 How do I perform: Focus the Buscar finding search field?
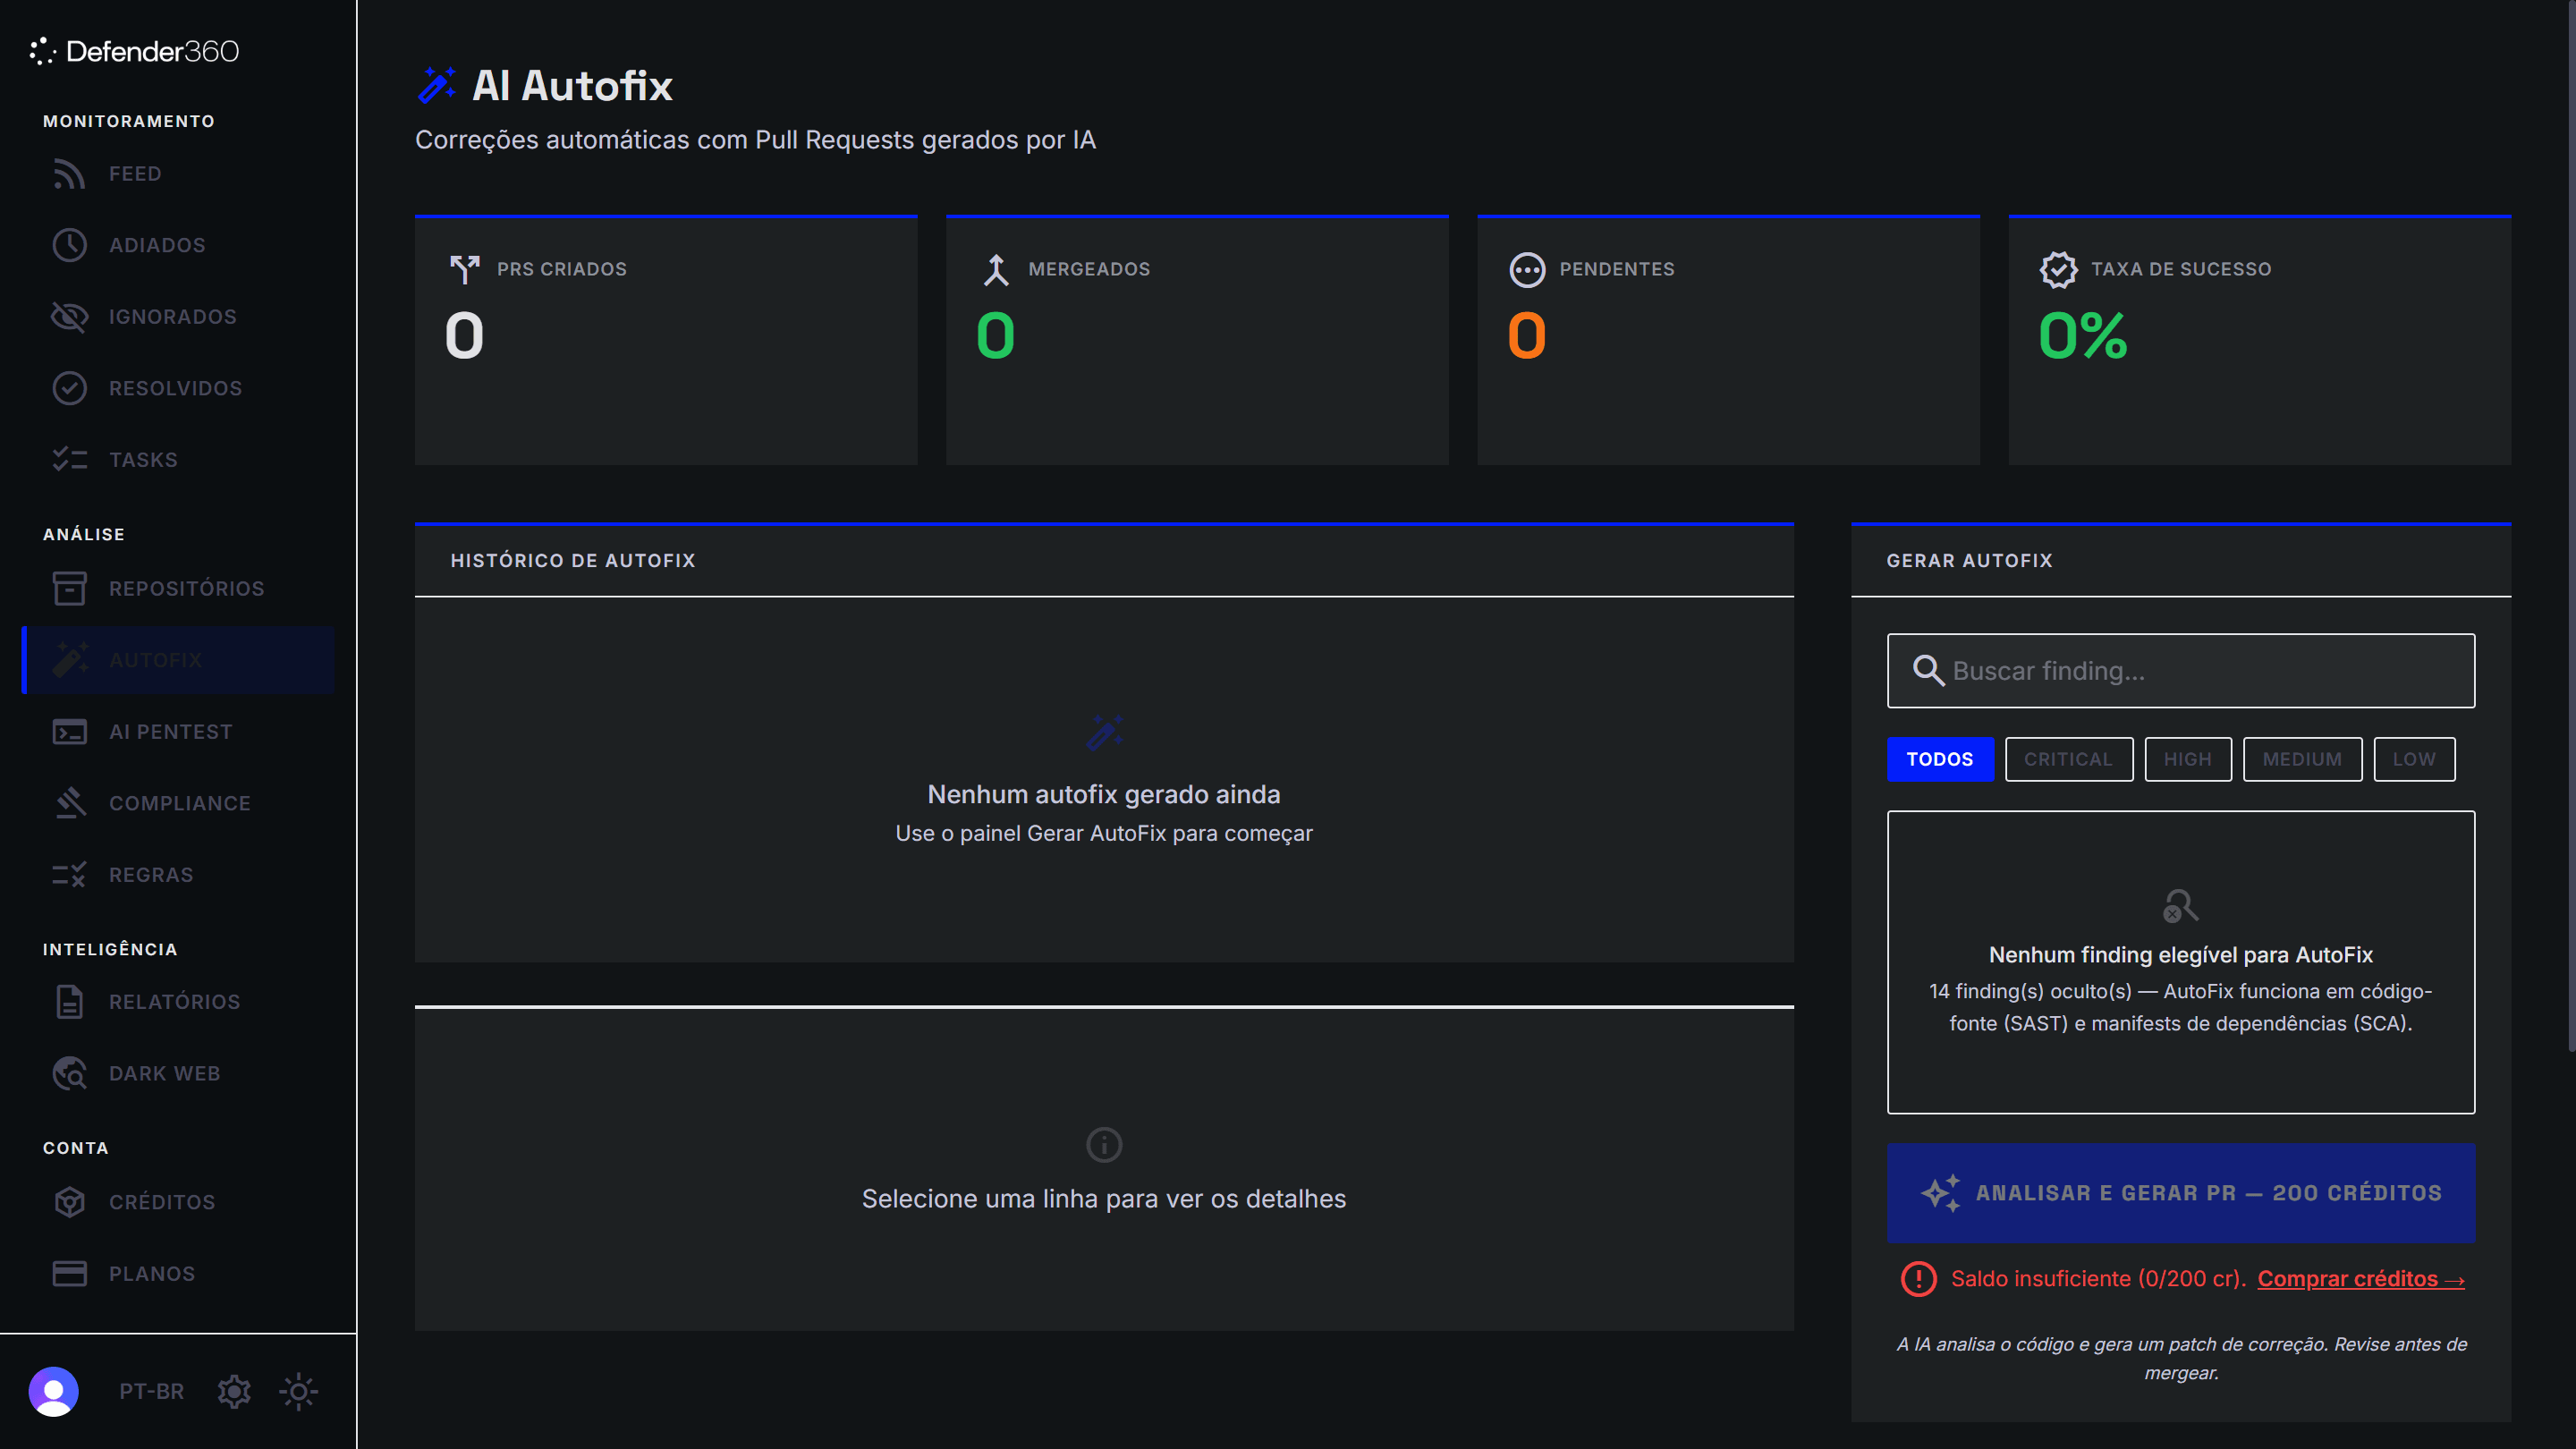coord(2181,671)
